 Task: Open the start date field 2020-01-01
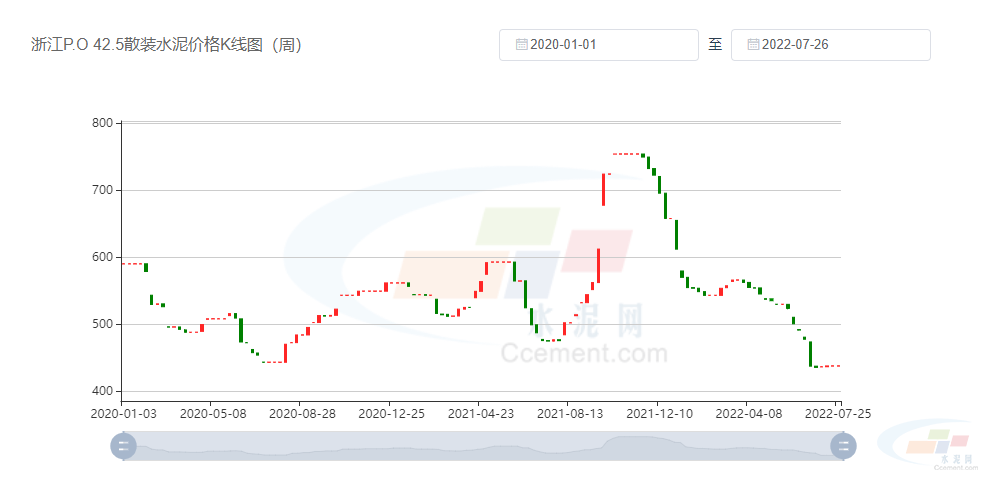coord(599,45)
